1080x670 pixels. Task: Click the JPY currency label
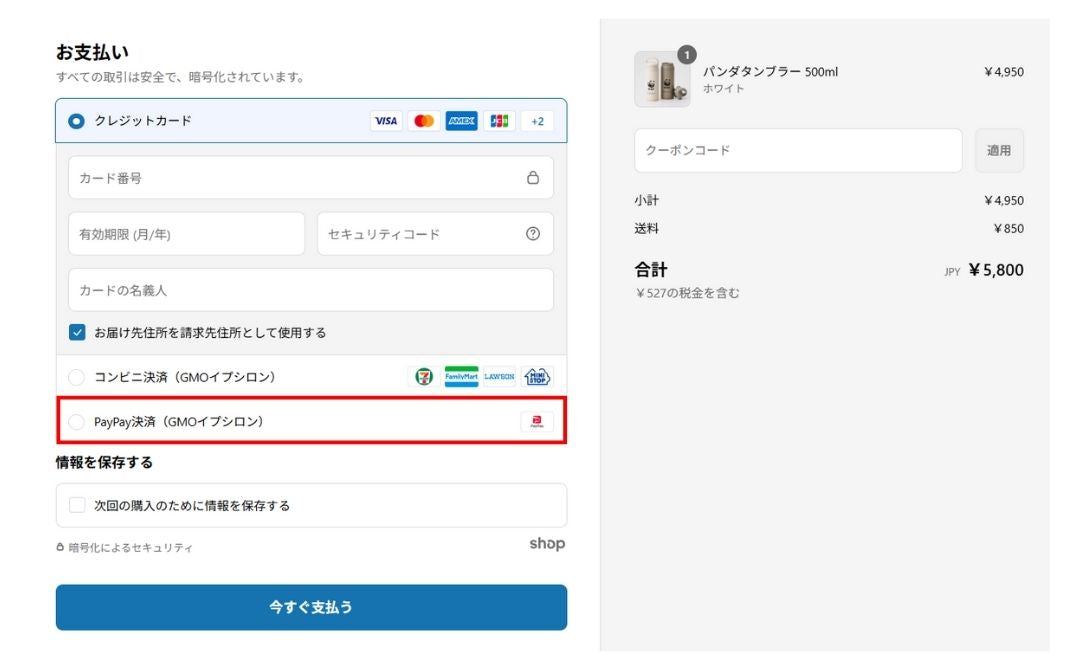tap(953, 272)
